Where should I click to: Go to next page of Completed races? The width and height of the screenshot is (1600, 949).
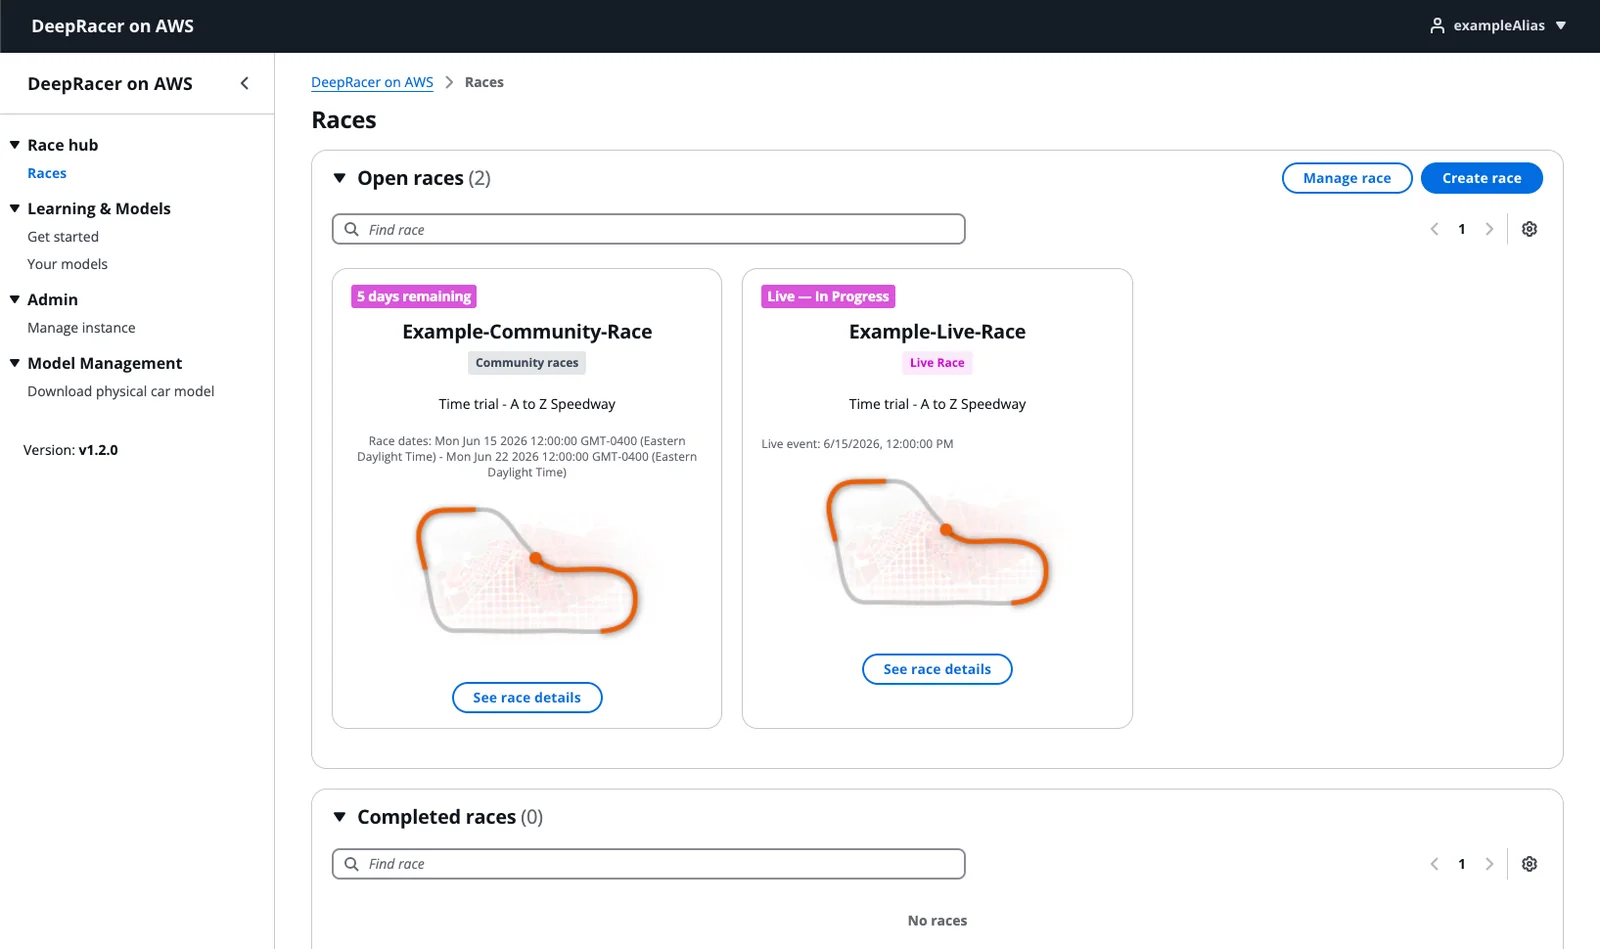click(1489, 864)
